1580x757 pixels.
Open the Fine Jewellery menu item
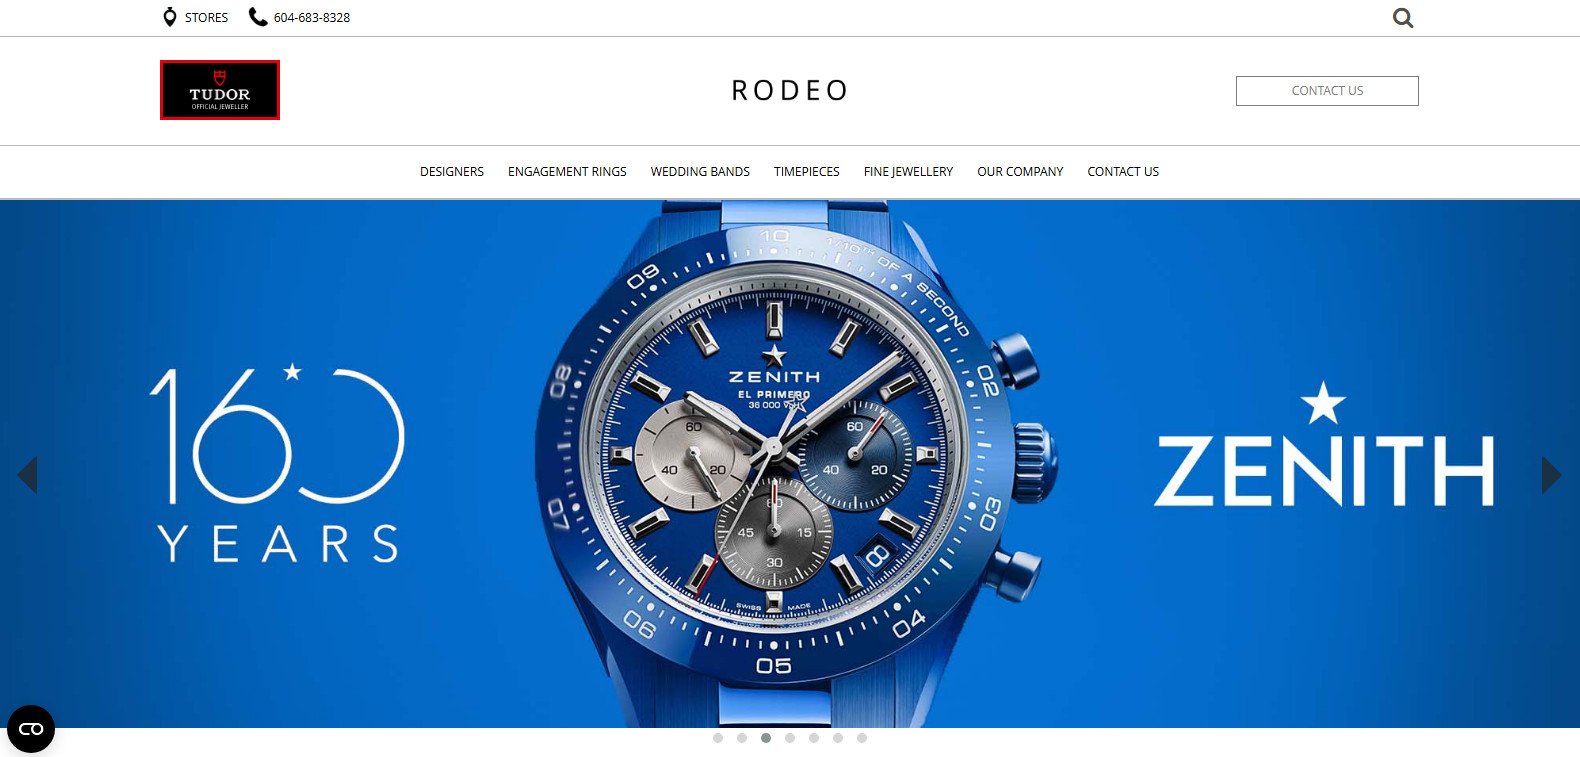908,172
